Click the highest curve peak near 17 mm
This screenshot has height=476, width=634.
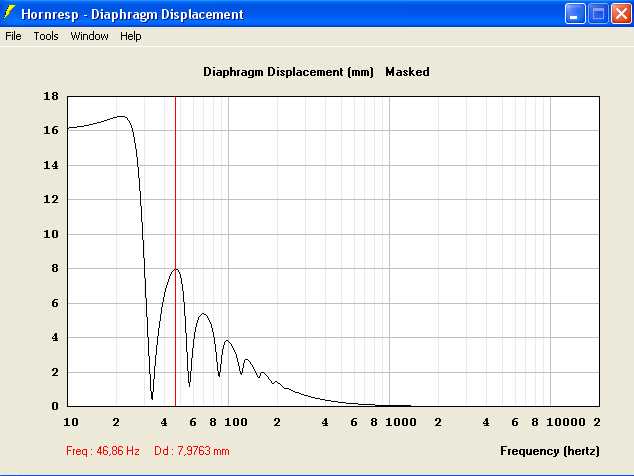tap(122, 116)
